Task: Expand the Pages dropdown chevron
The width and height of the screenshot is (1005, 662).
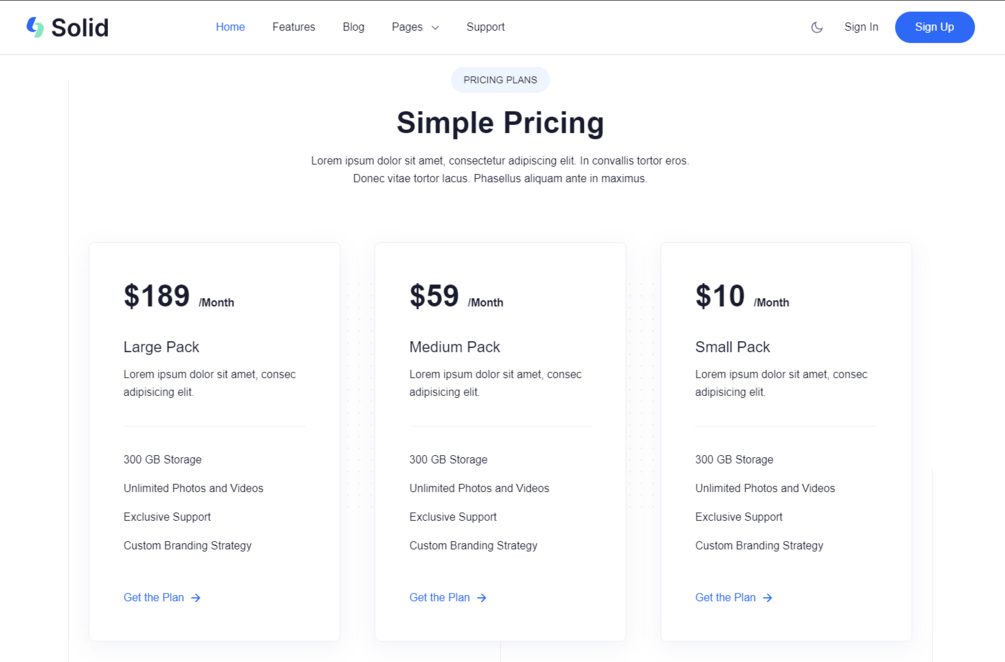Action: point(435,28)
